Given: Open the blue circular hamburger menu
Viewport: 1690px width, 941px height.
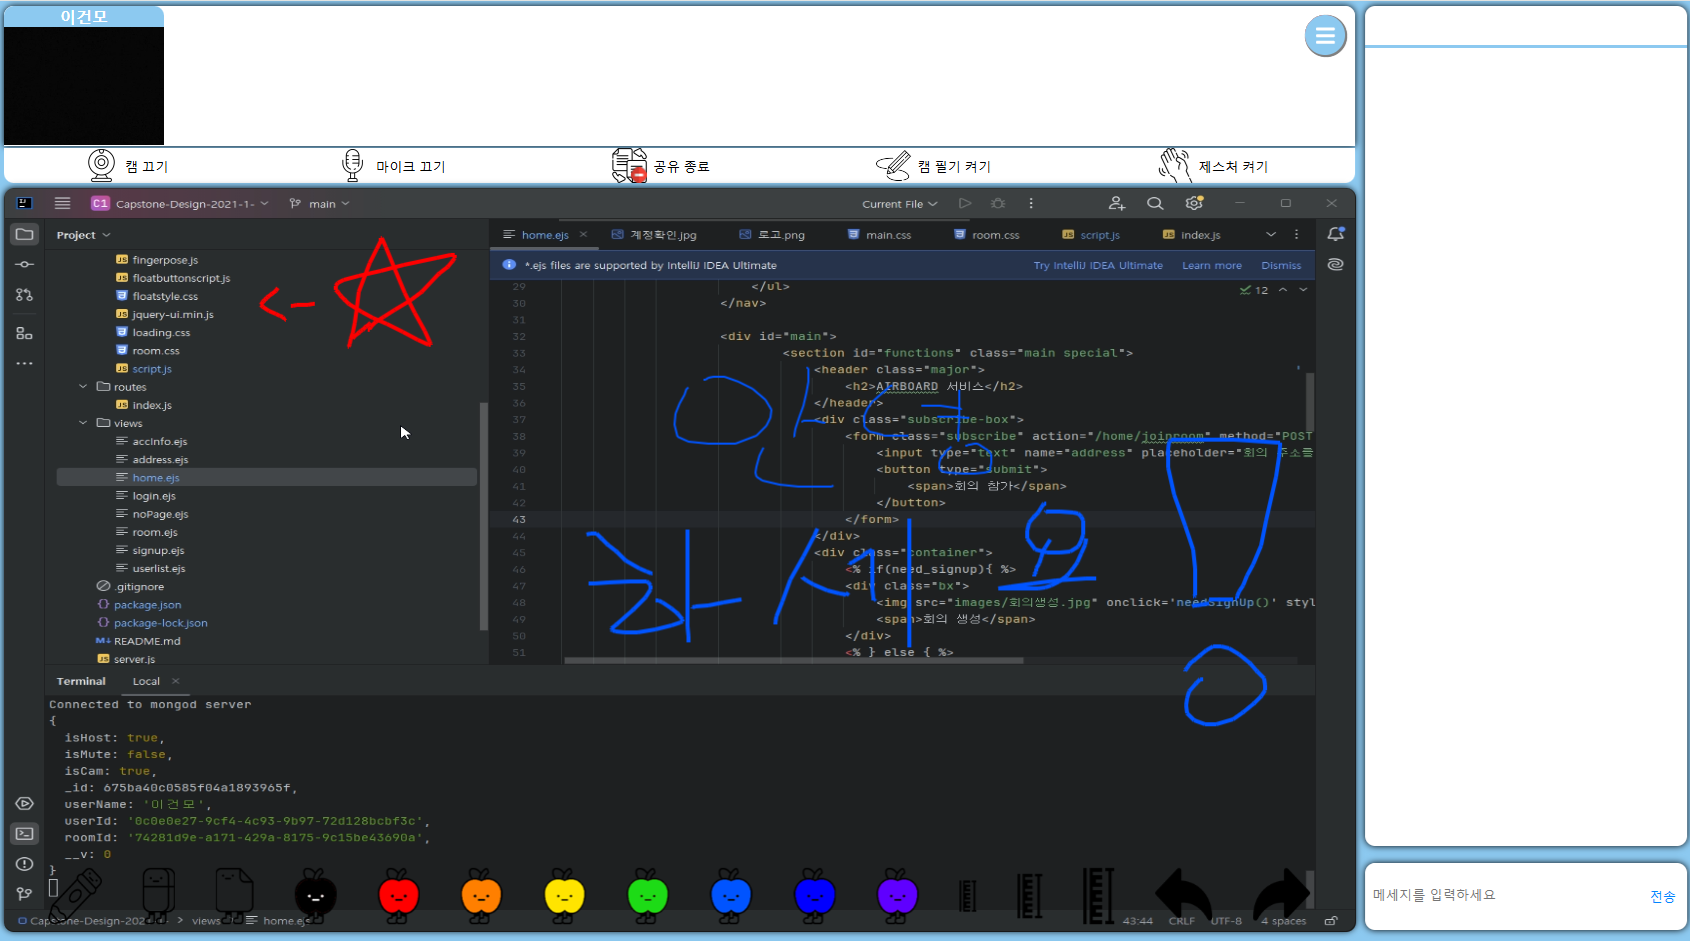Looking at the screenshot, I should [1325, 36].
